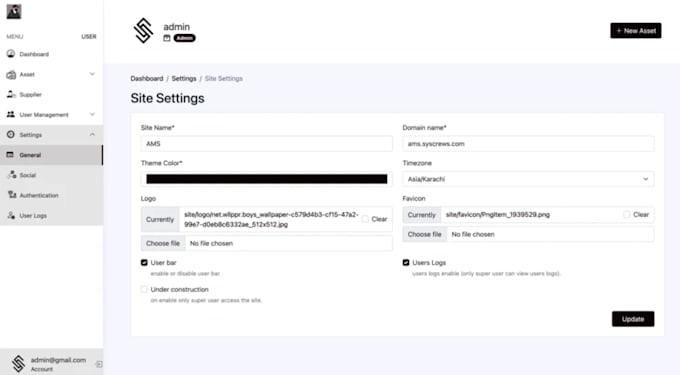
Task: Expand the User Management chevron
Action: point(92,114)
